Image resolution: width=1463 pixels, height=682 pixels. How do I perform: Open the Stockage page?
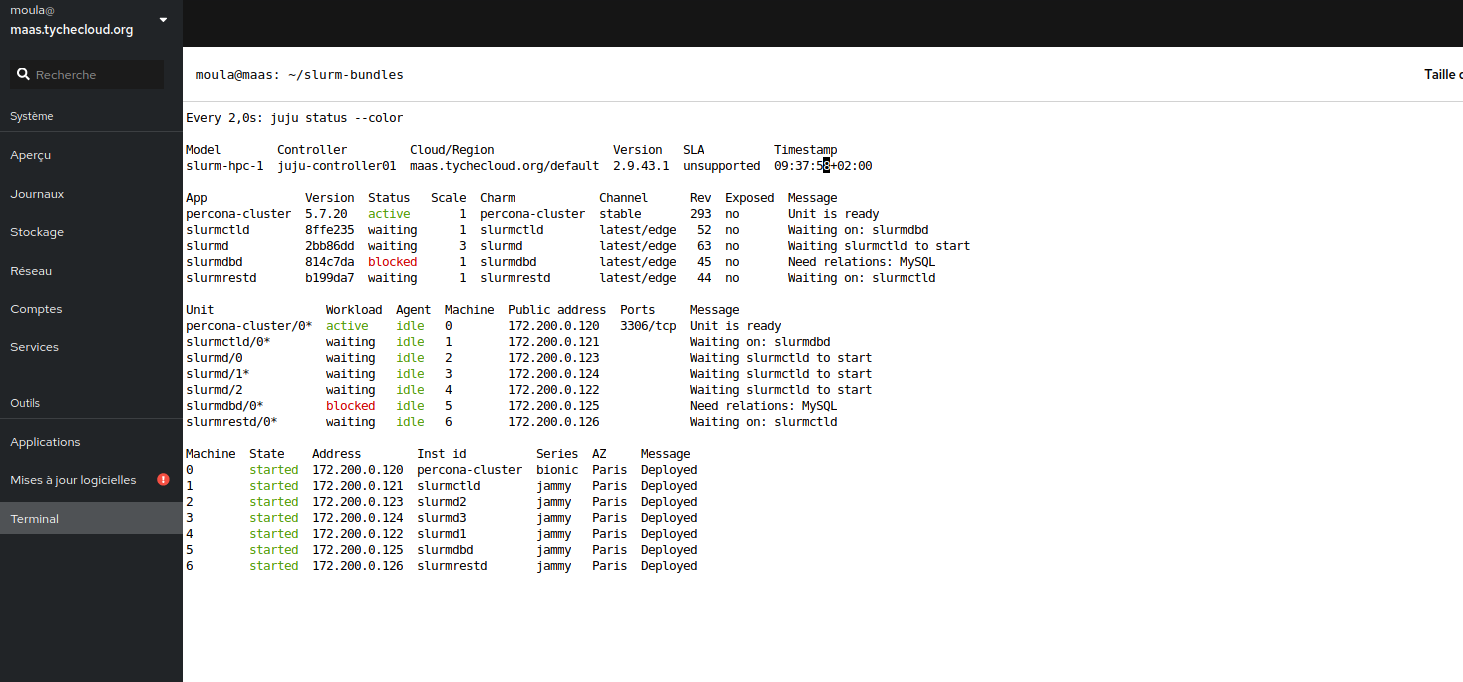36,231
